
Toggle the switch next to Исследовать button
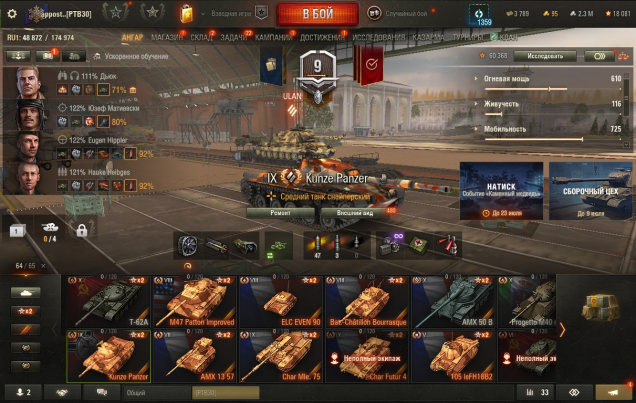pyautogui.click(x=599, y=56)
